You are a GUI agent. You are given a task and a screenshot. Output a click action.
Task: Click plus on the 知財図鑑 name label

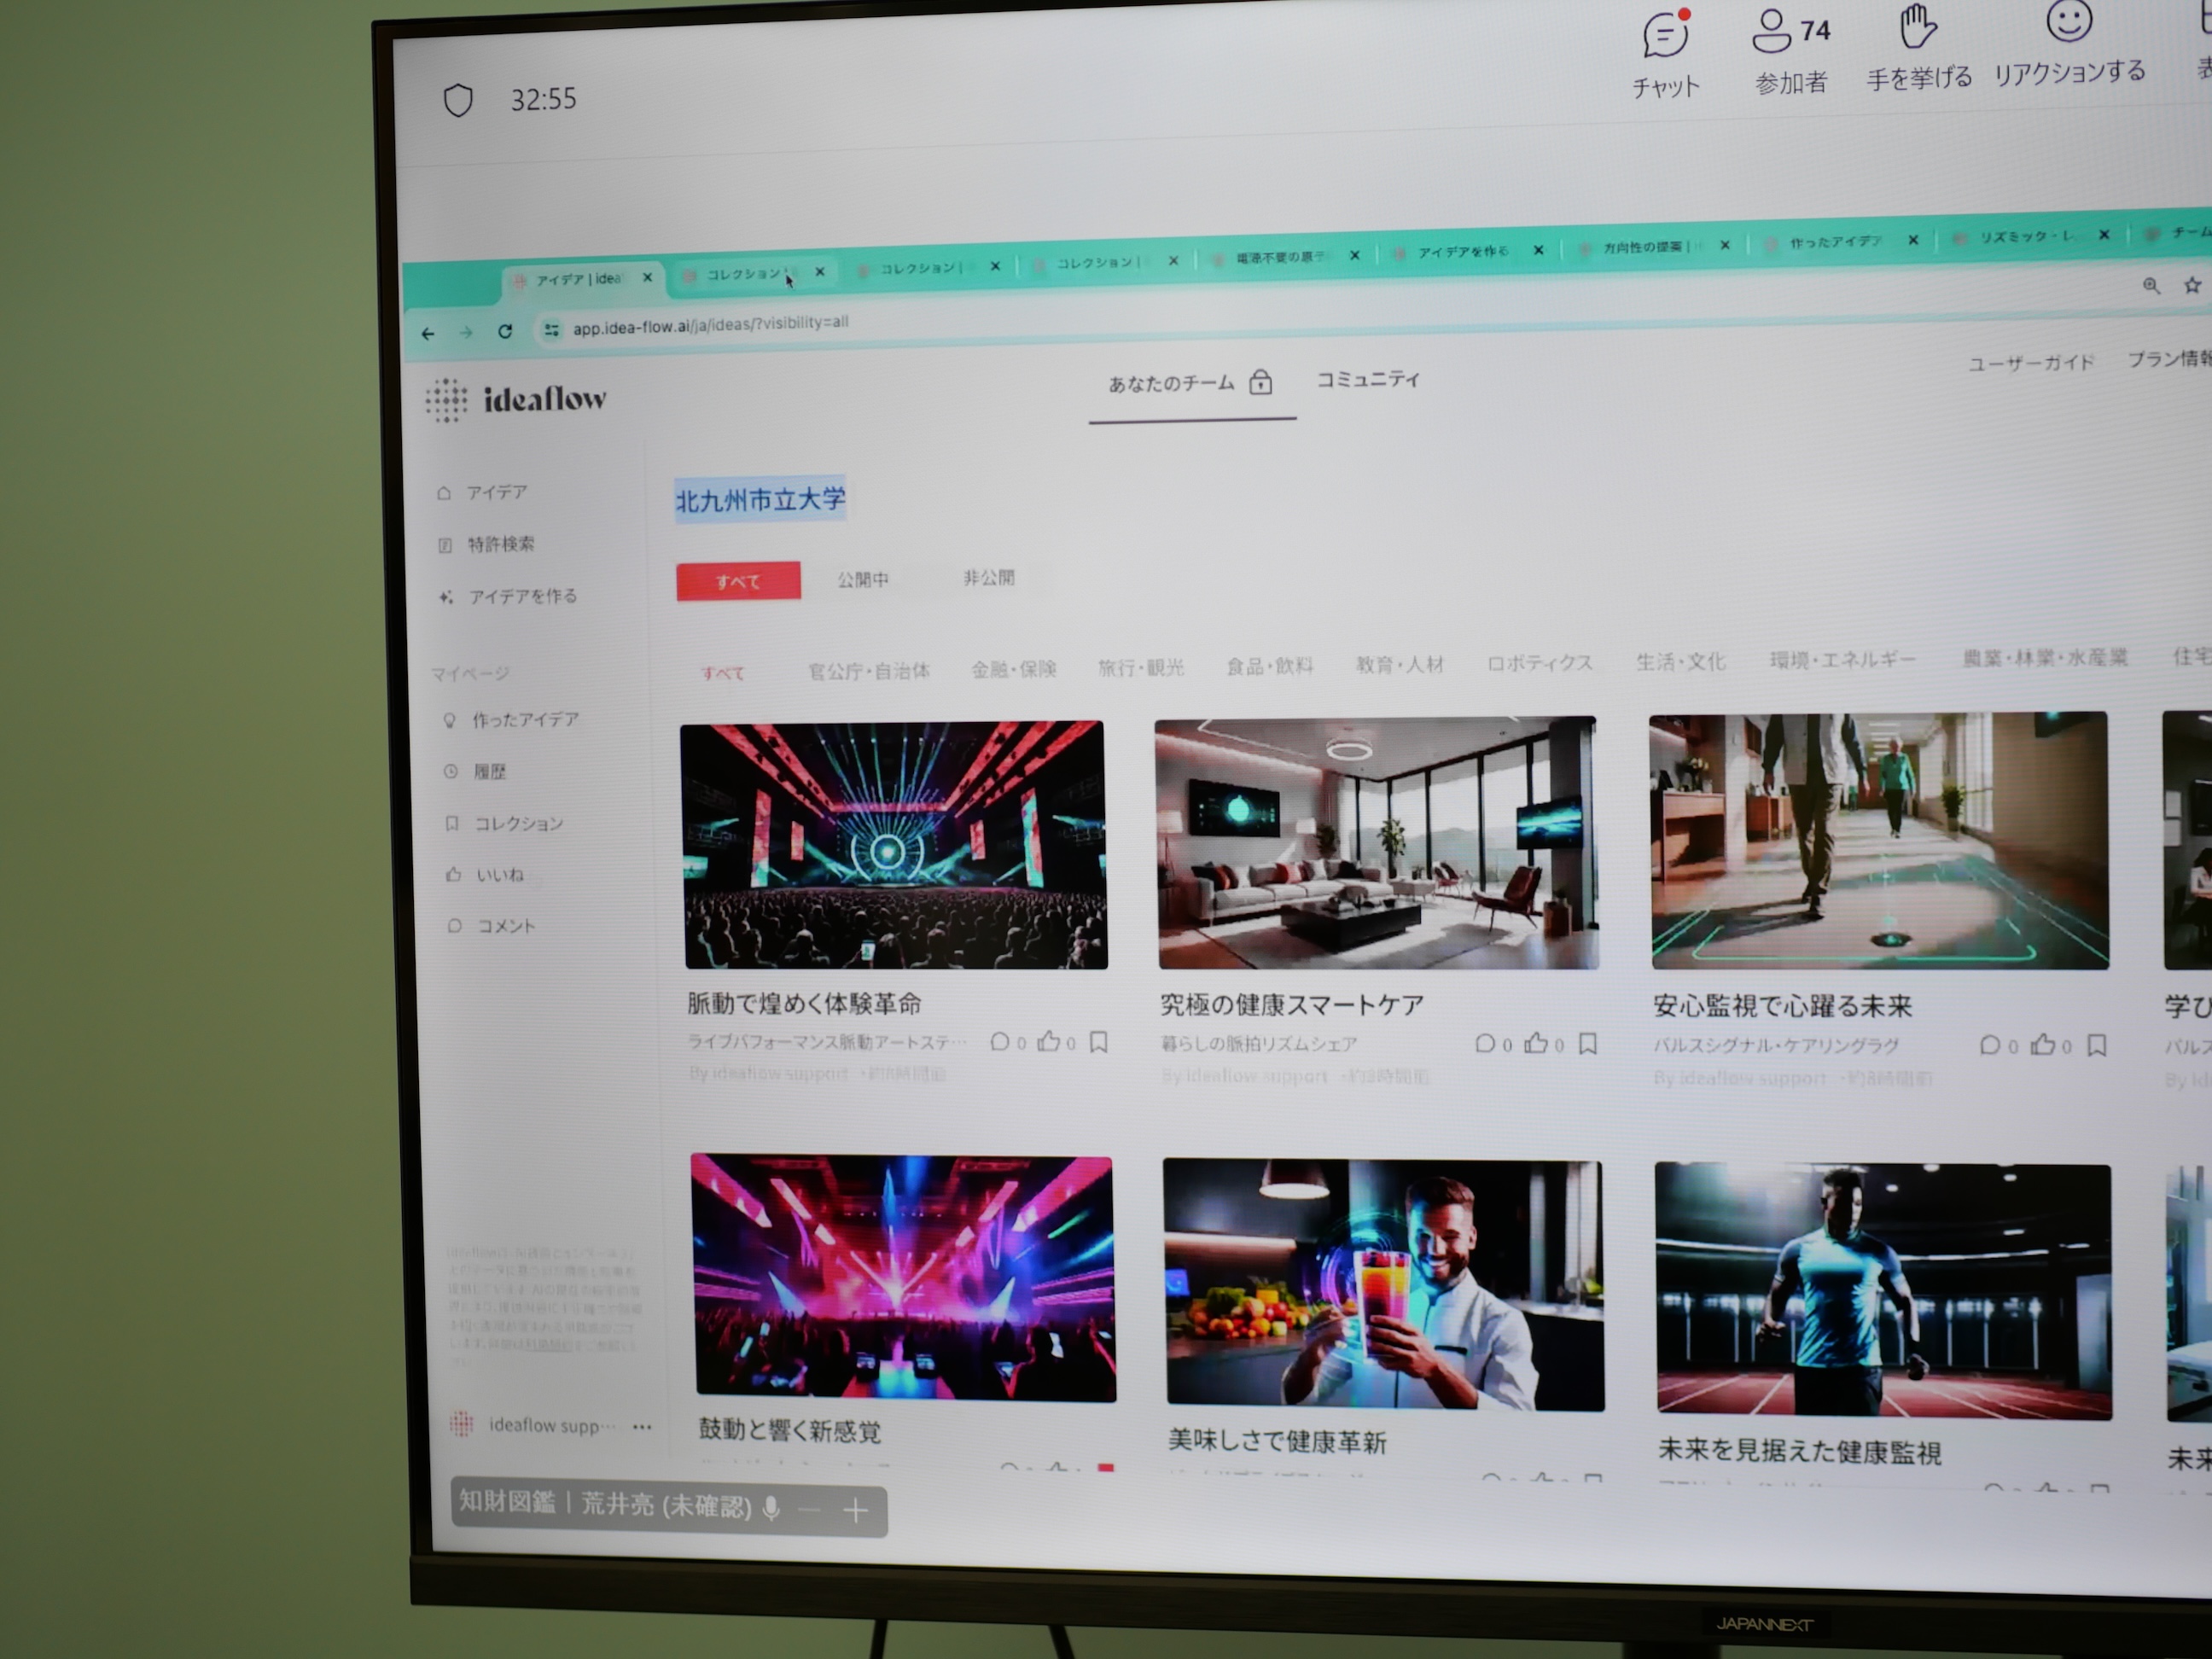pyautogui.click(x=855, y=1510)
